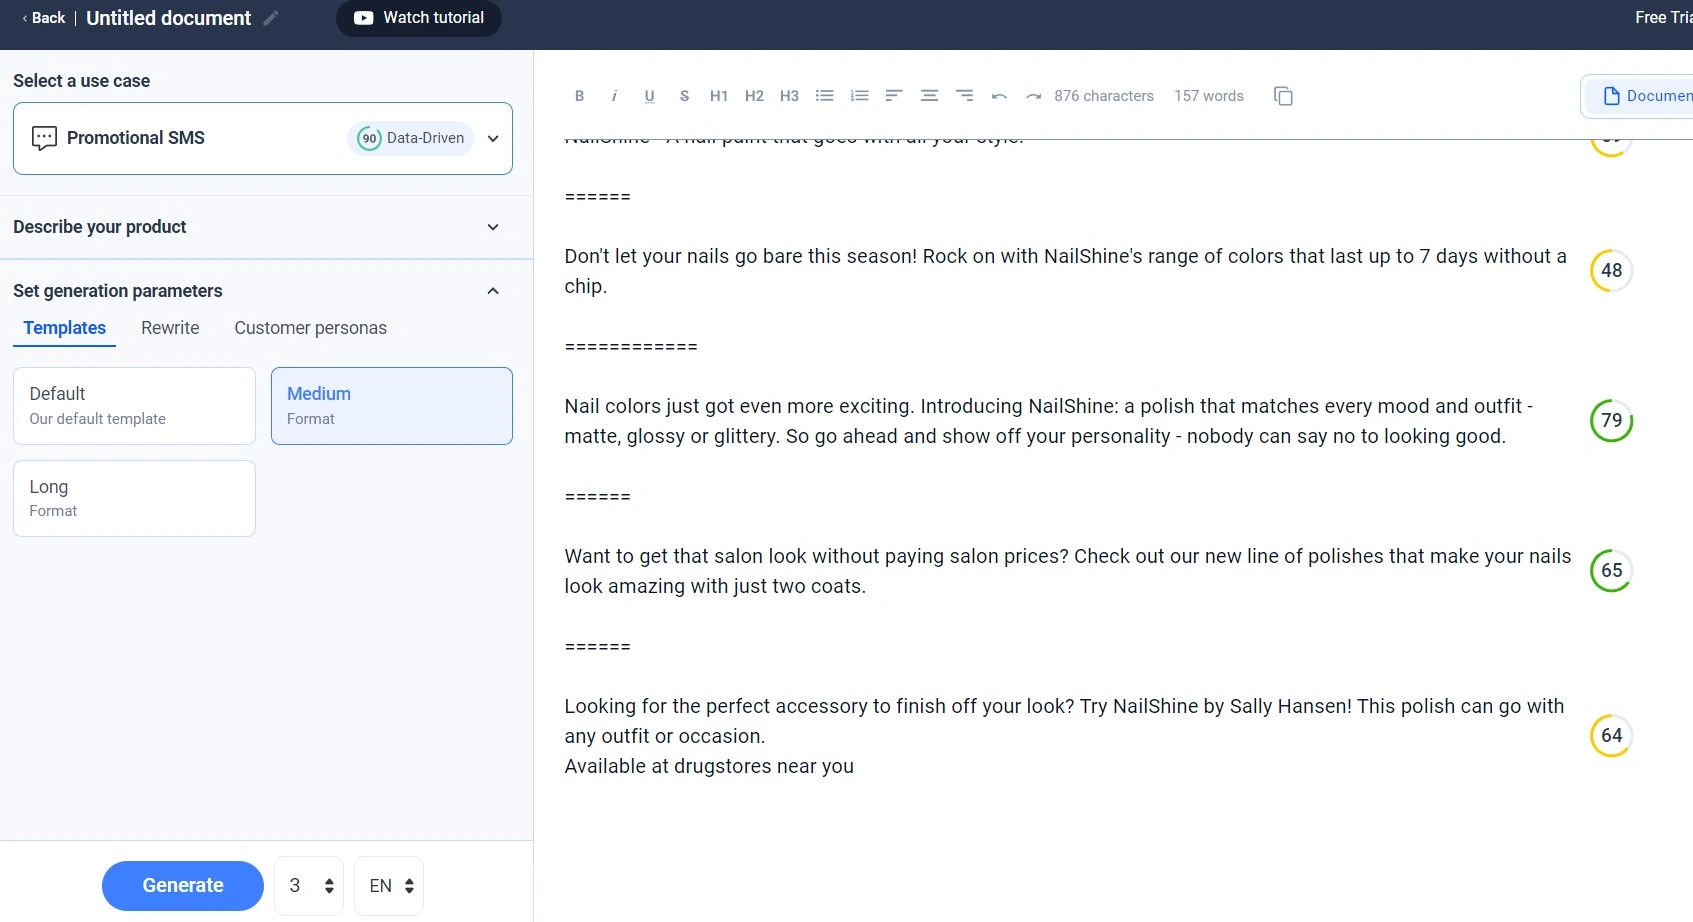Viewport: 1693px width, 922px height.
Task: Align text left
Action: [894, 96]
